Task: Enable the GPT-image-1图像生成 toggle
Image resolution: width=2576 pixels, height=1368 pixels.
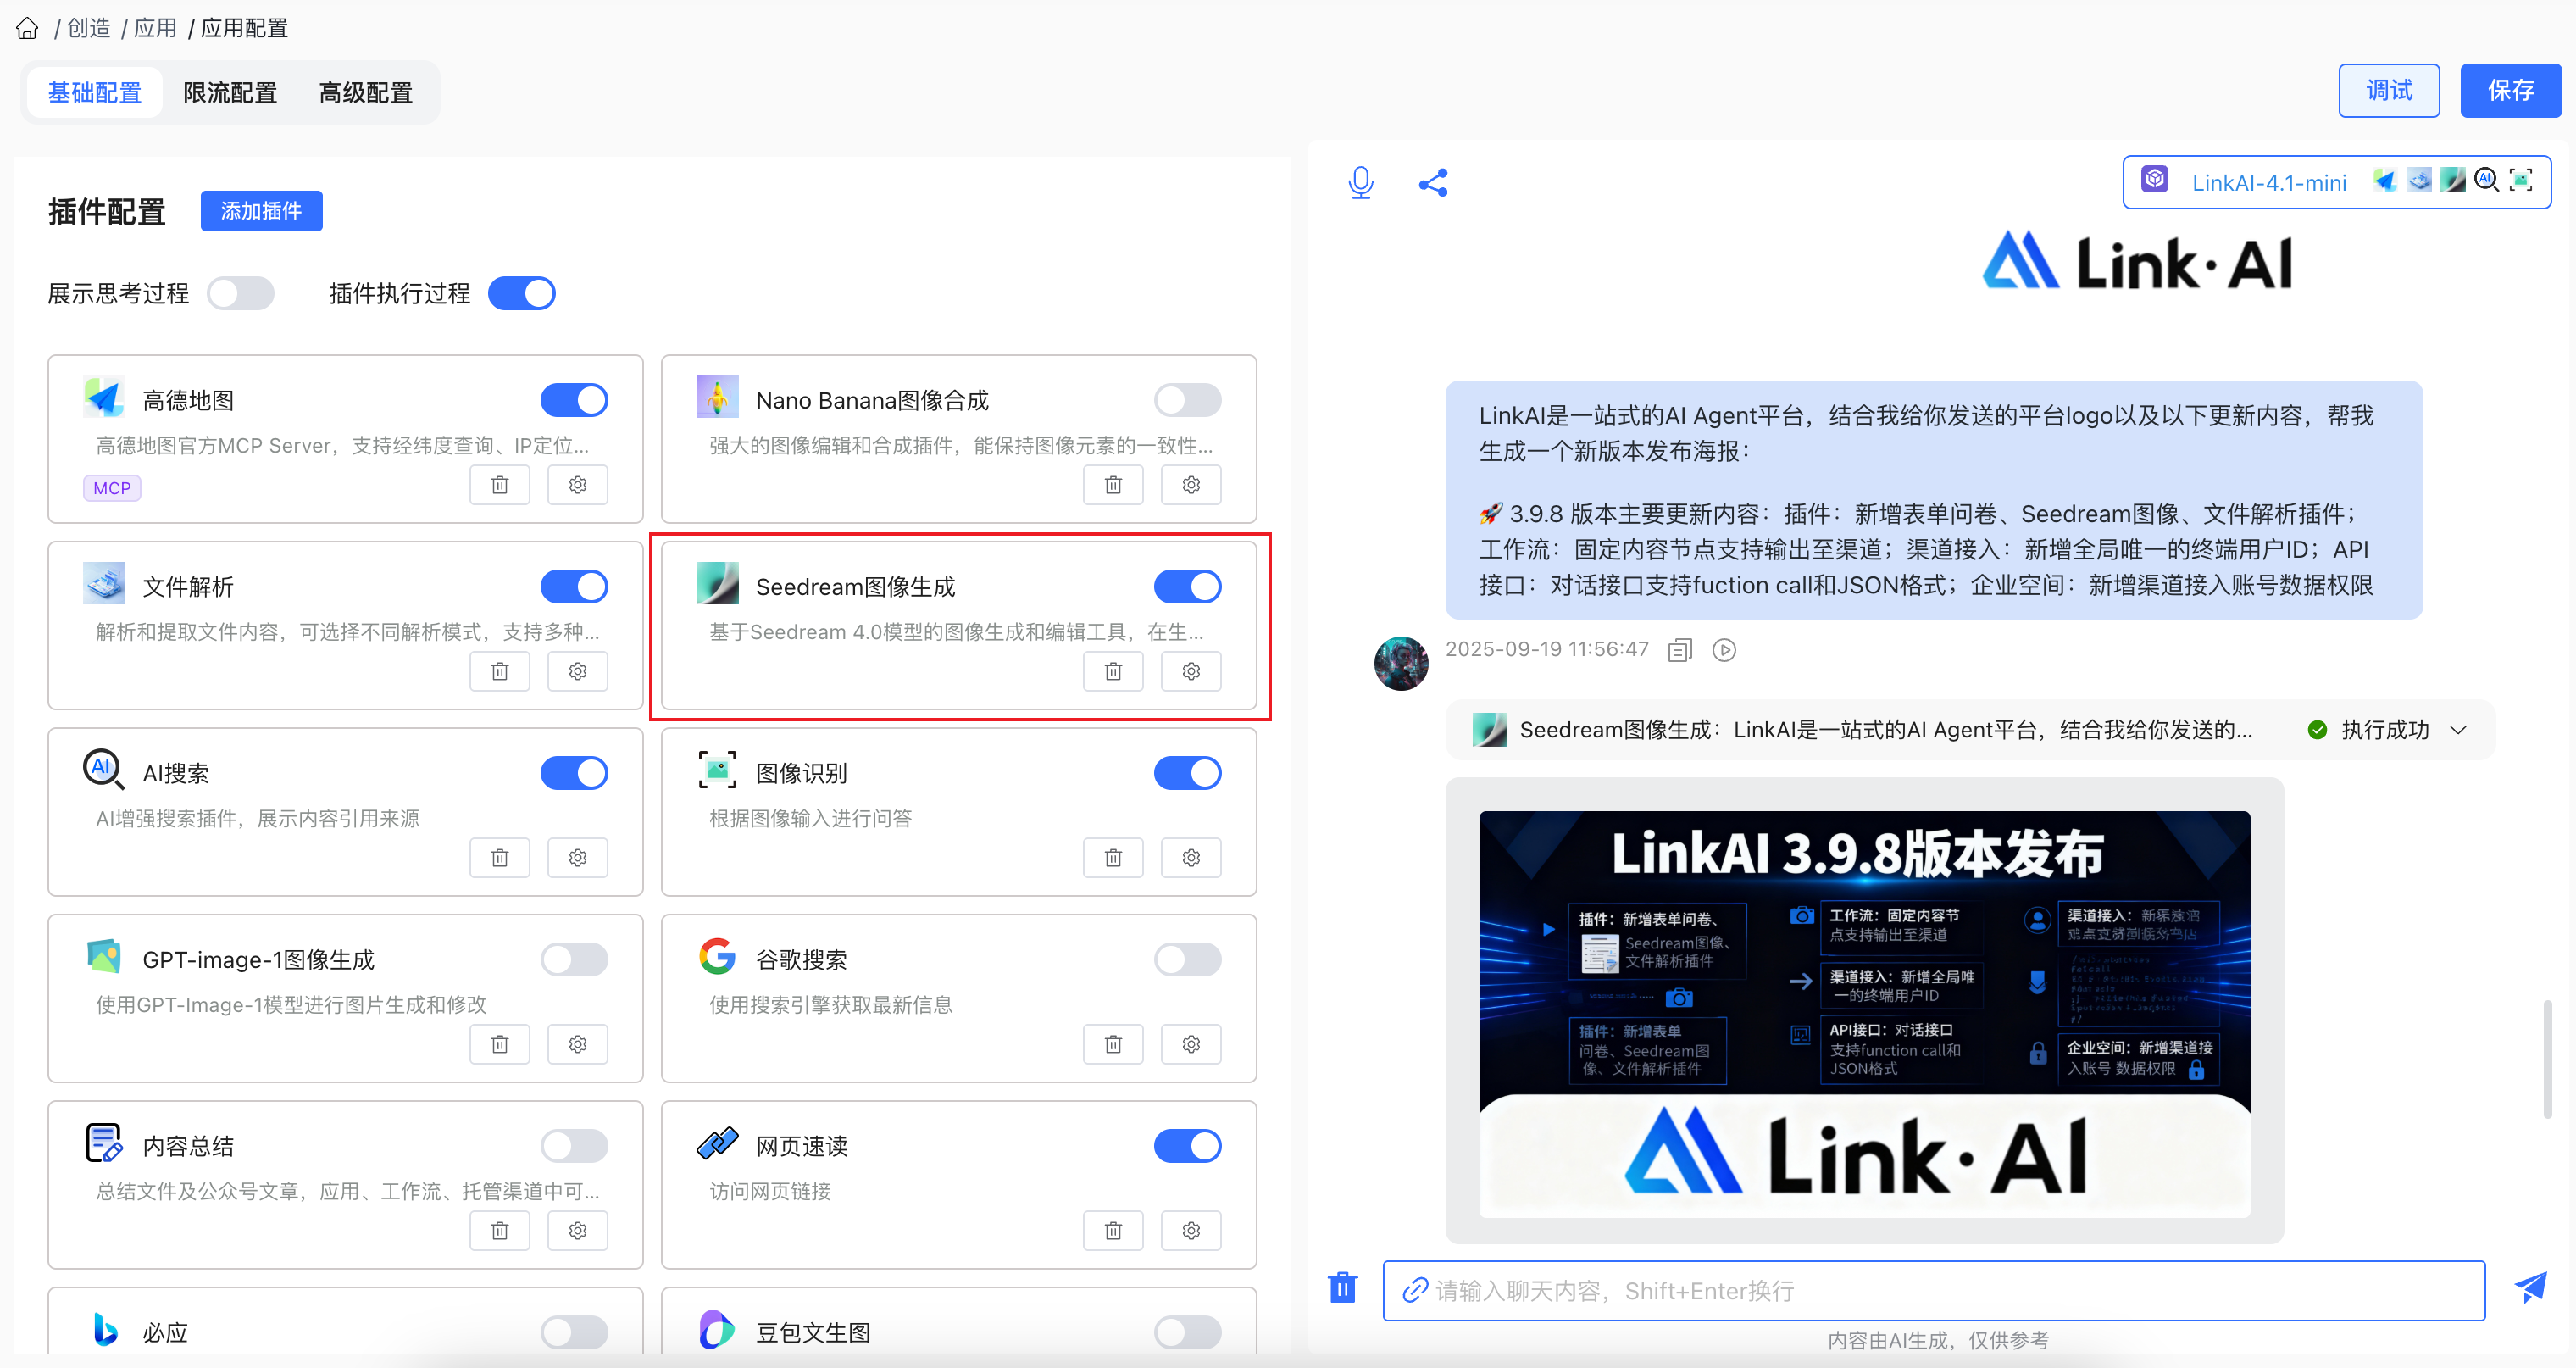Action: tap(574, 960)
